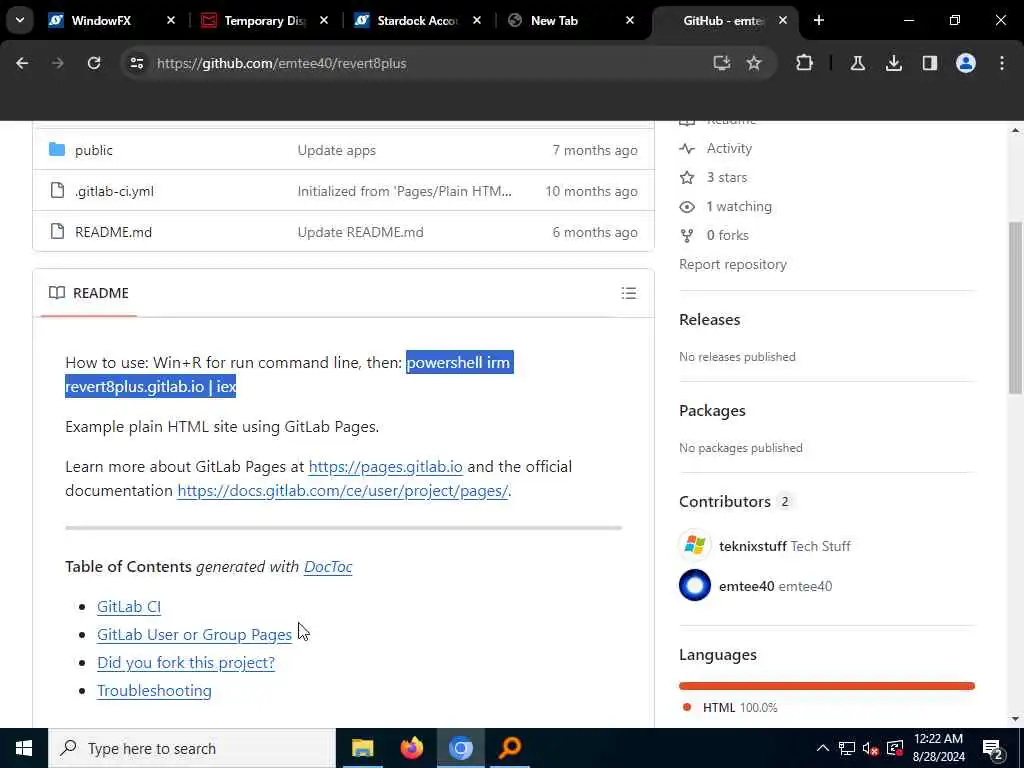Switch to the WindowFX tab
The width and height of the screenshot is (1024, 768).
pyautogui.click(x=101, y=21)
